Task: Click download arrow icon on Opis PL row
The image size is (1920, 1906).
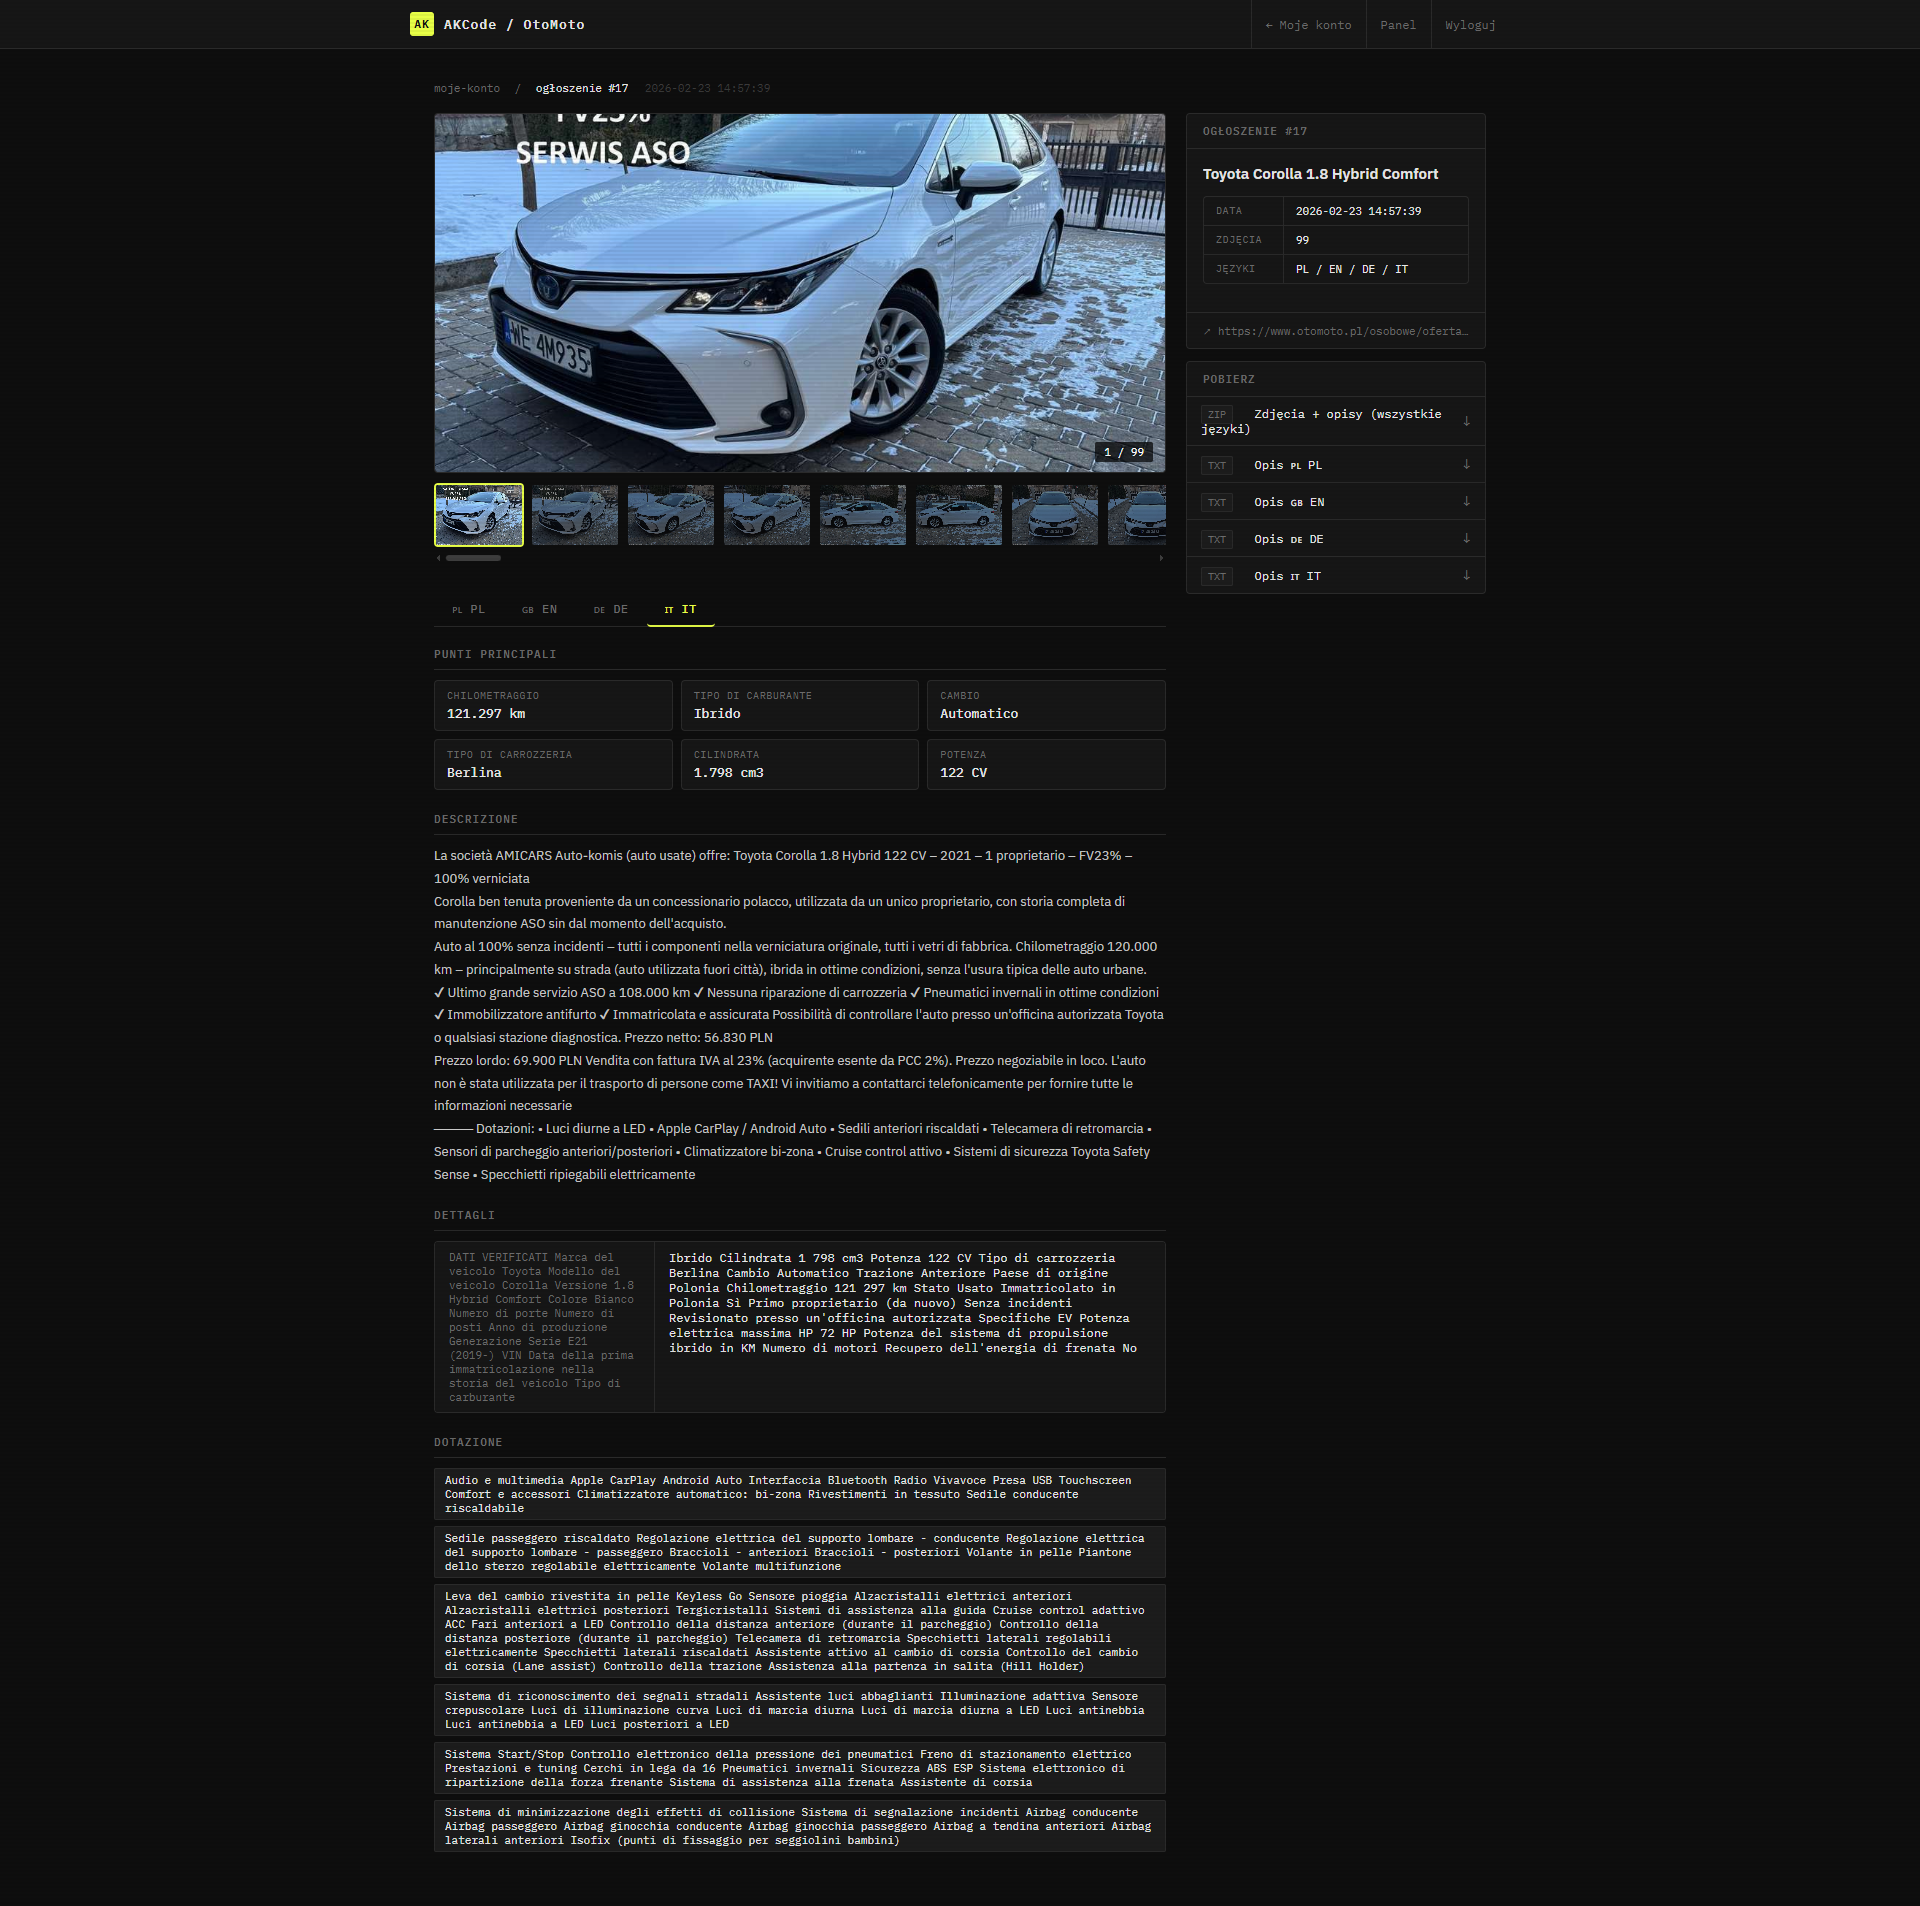Action: (x=1466, y=464)
